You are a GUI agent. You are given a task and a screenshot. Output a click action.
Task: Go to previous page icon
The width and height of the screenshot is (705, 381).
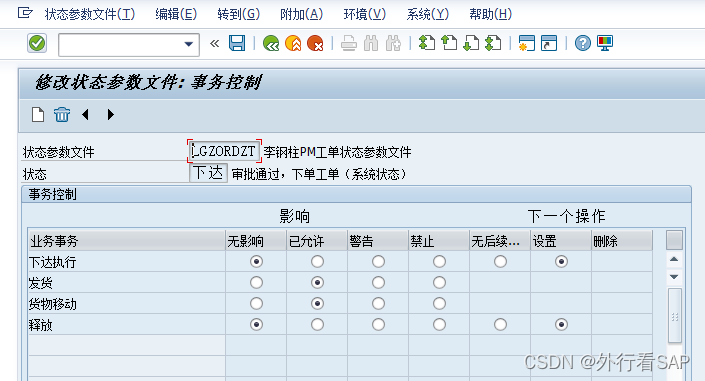click(x=449, y=43)
